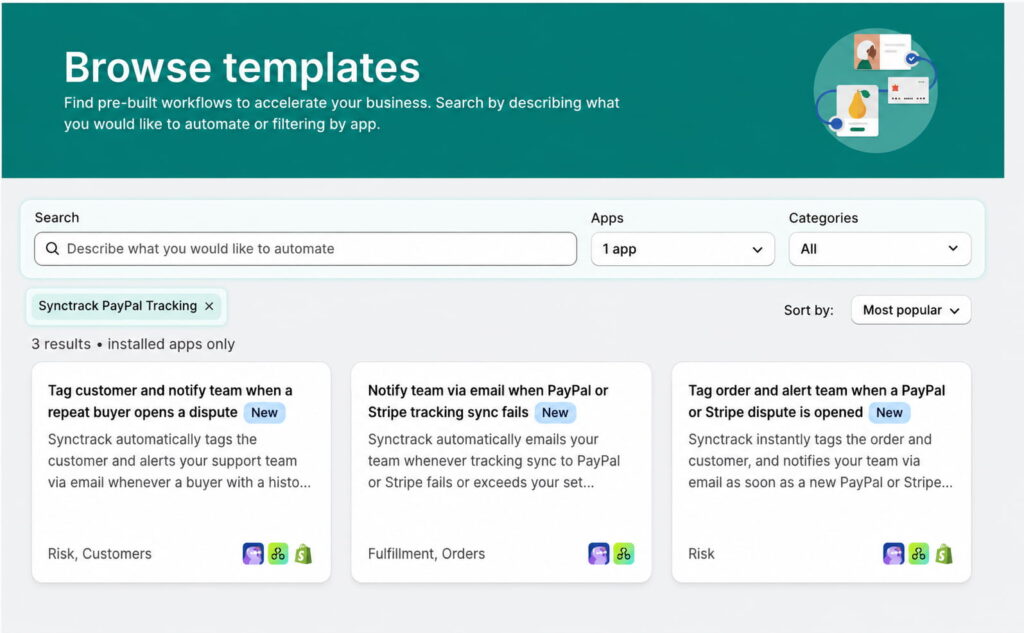
Task: Click the 'Synctrack instantly tags the order' description
Action: [820, 461]
